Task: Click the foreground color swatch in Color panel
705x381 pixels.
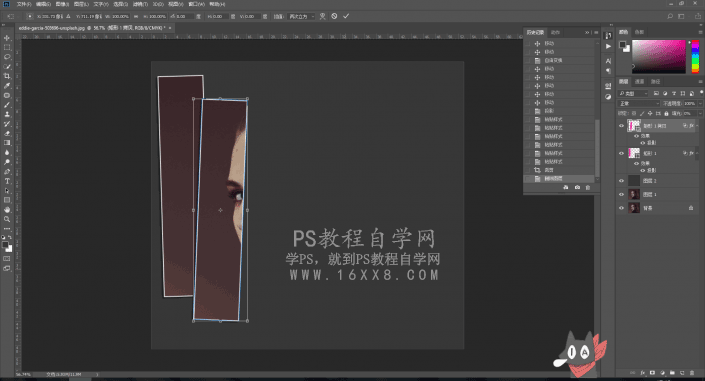Action: tap(622, 44)
